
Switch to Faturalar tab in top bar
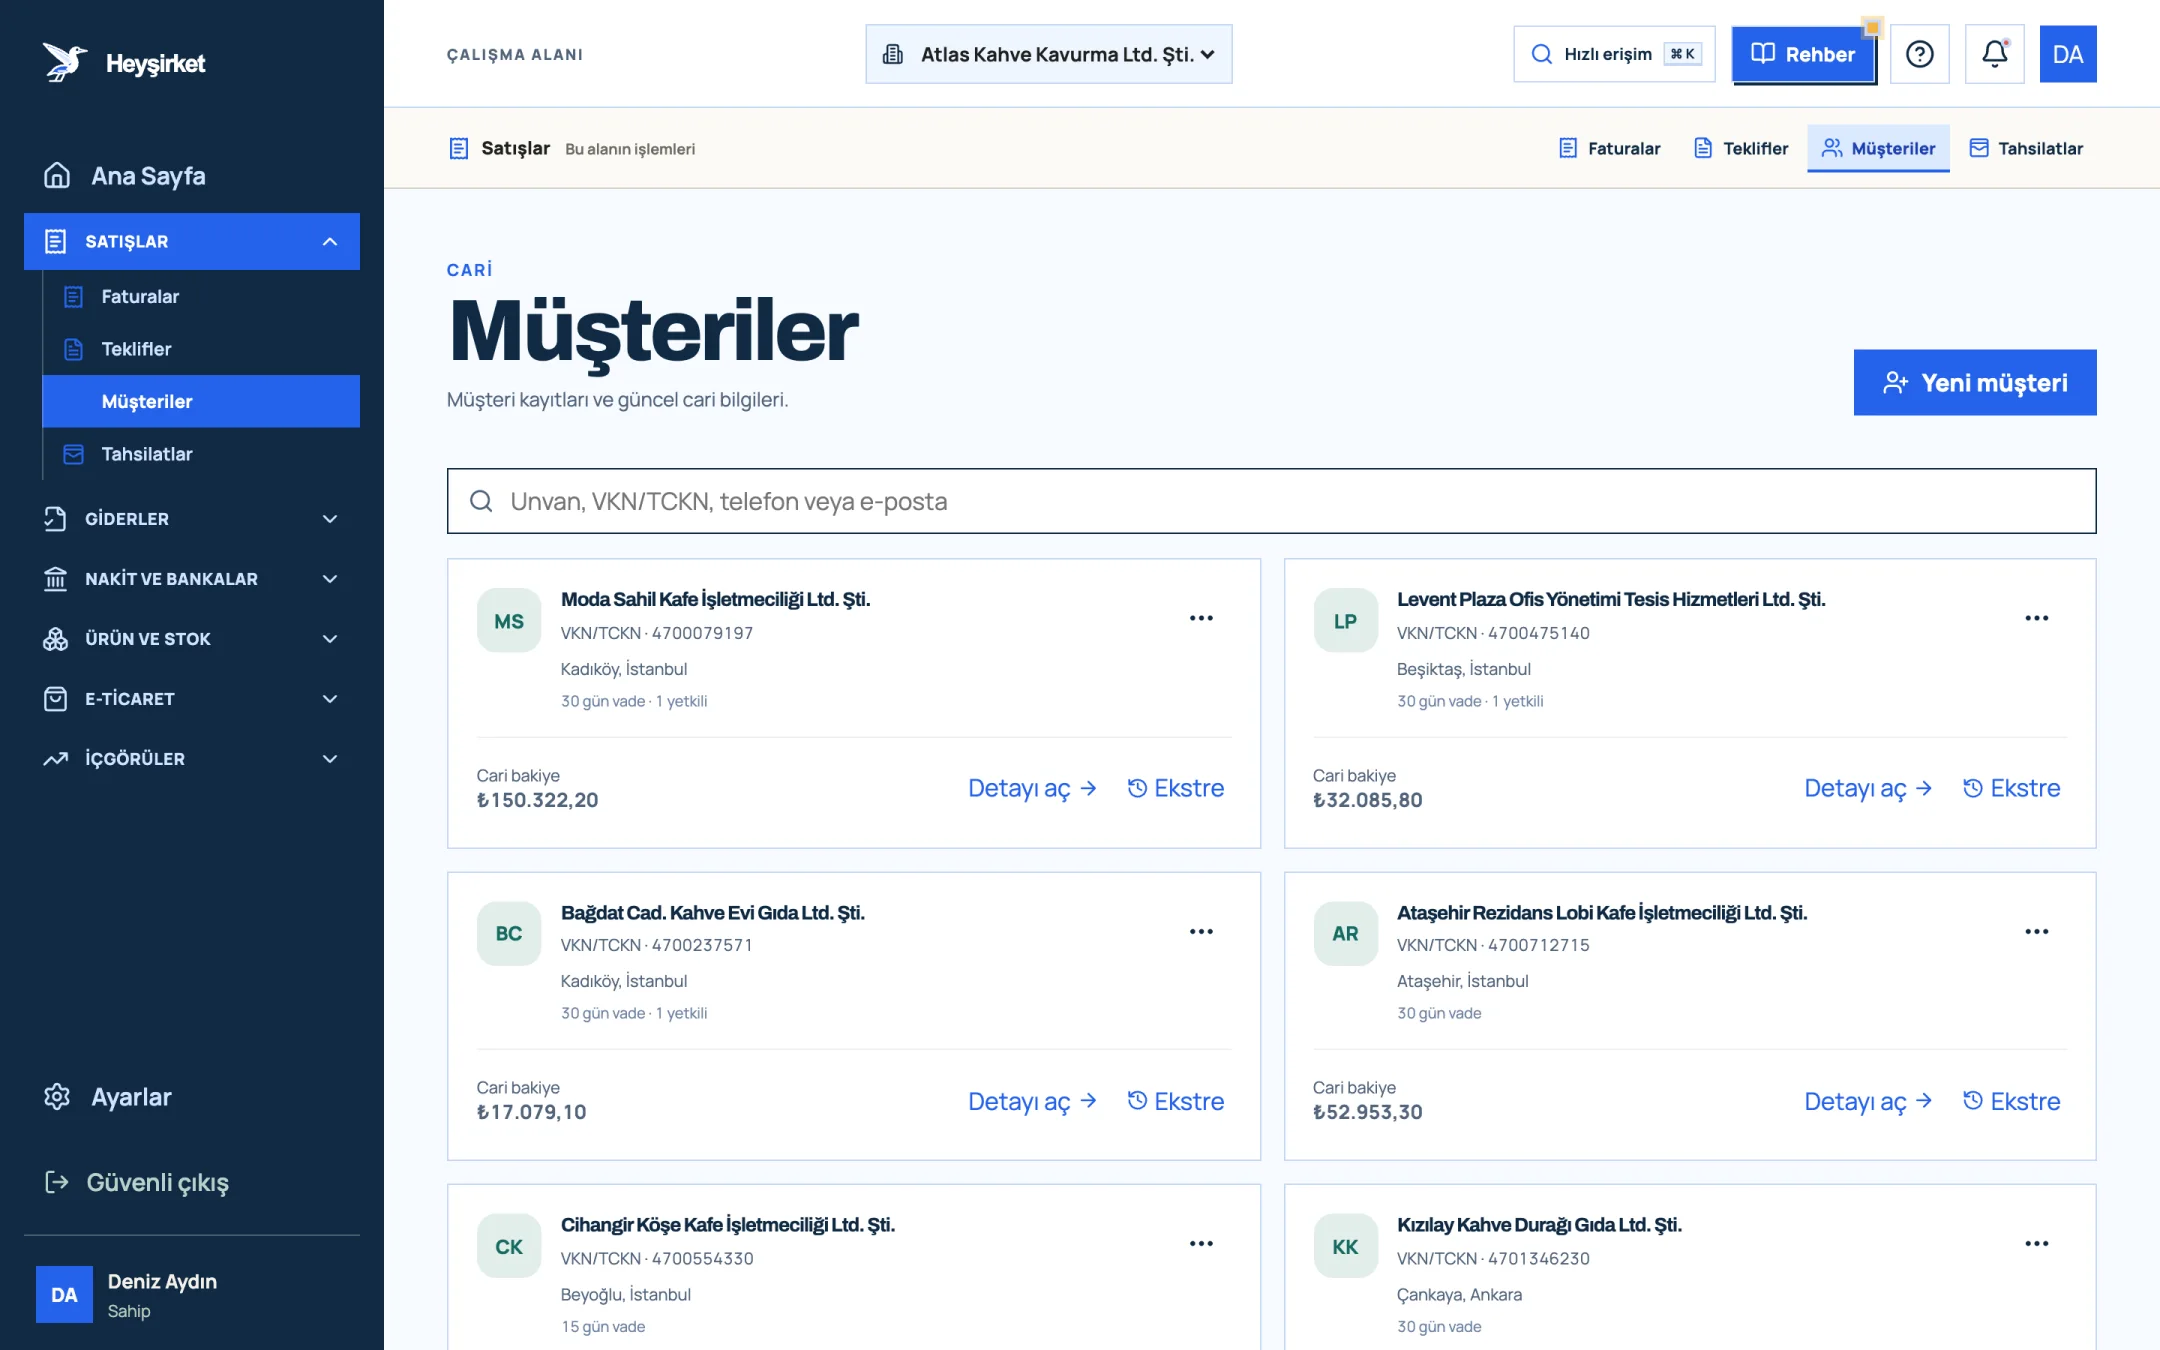click(x=1609, y=148)
